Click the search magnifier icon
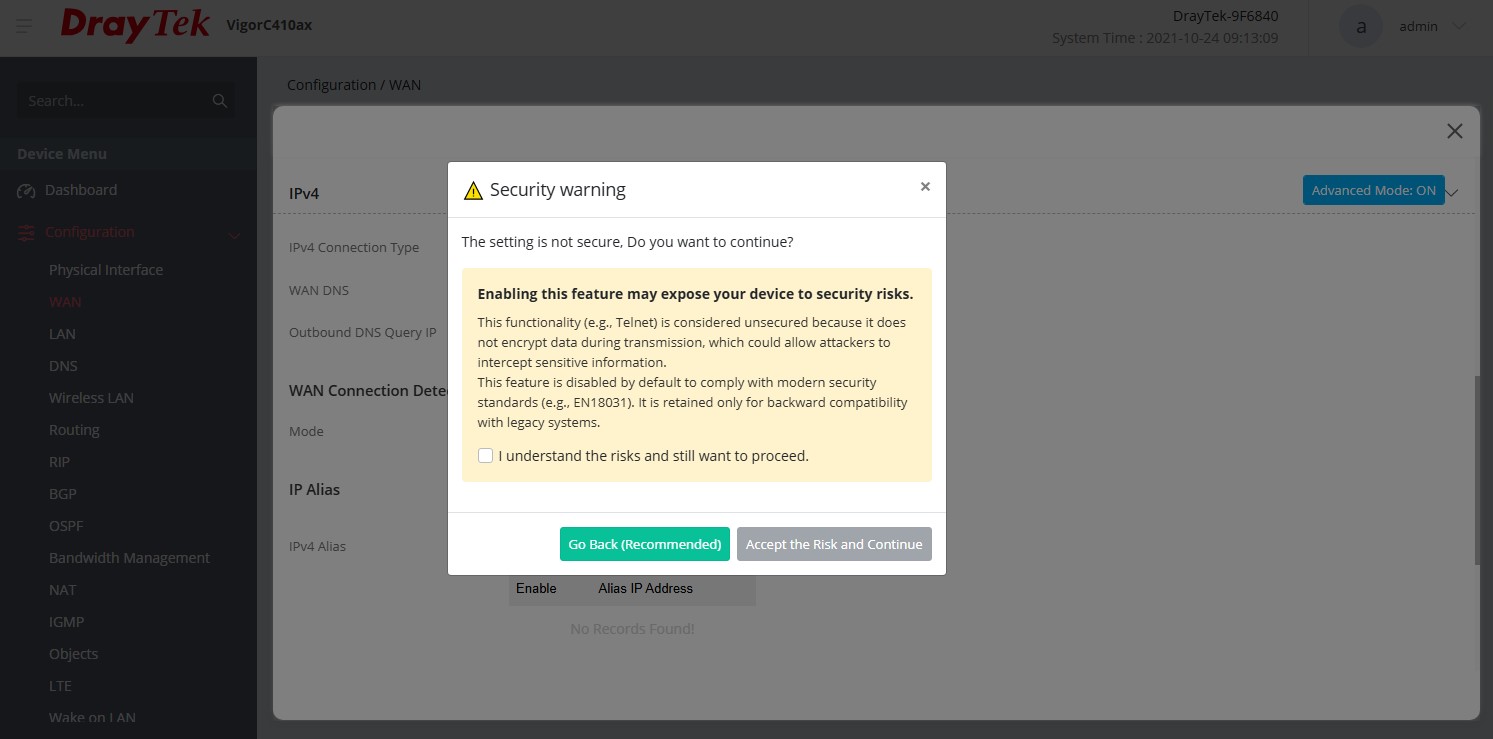Viewport: 1493px width, 739px height. [220, 101]
